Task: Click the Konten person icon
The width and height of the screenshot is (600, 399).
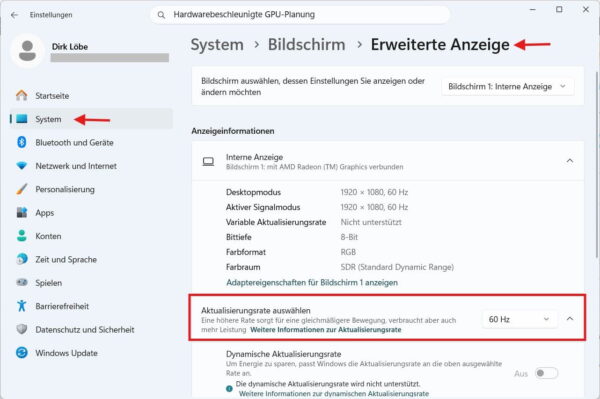Action: click(22, 236)
